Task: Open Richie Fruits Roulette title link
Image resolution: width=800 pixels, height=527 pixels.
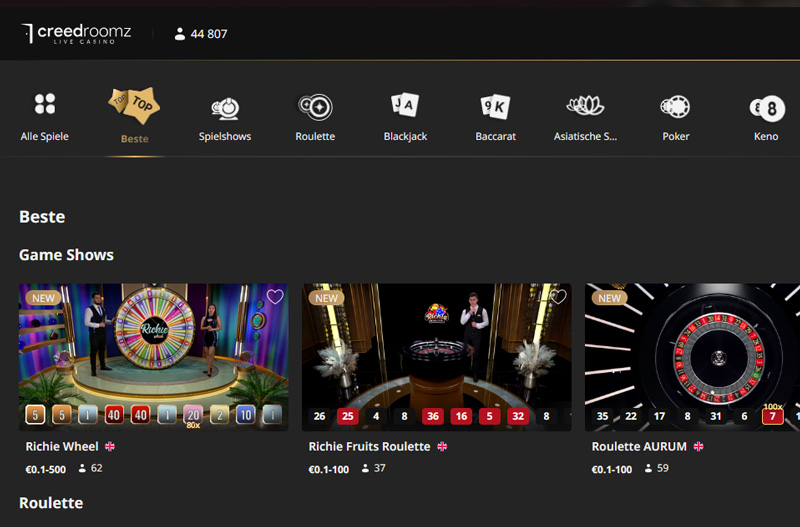Action: click(x=369, y=446)
